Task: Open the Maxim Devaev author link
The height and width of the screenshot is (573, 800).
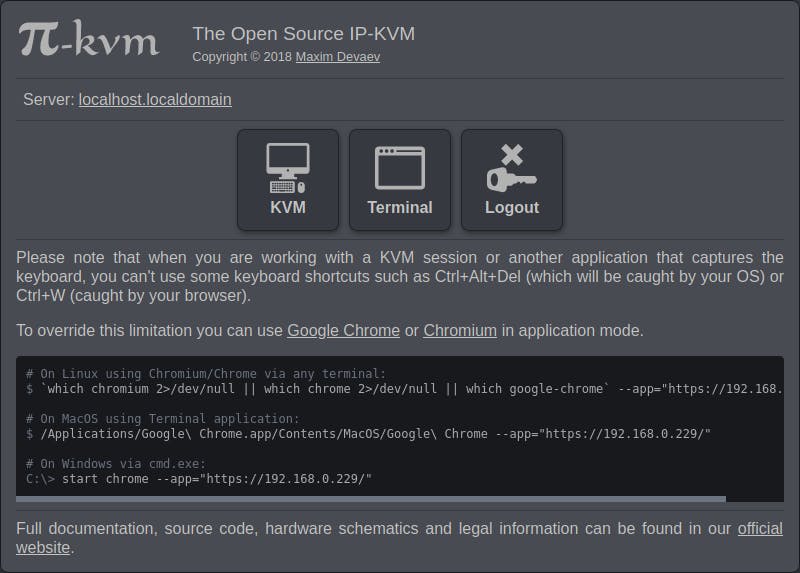Action: tap(338, 57)
